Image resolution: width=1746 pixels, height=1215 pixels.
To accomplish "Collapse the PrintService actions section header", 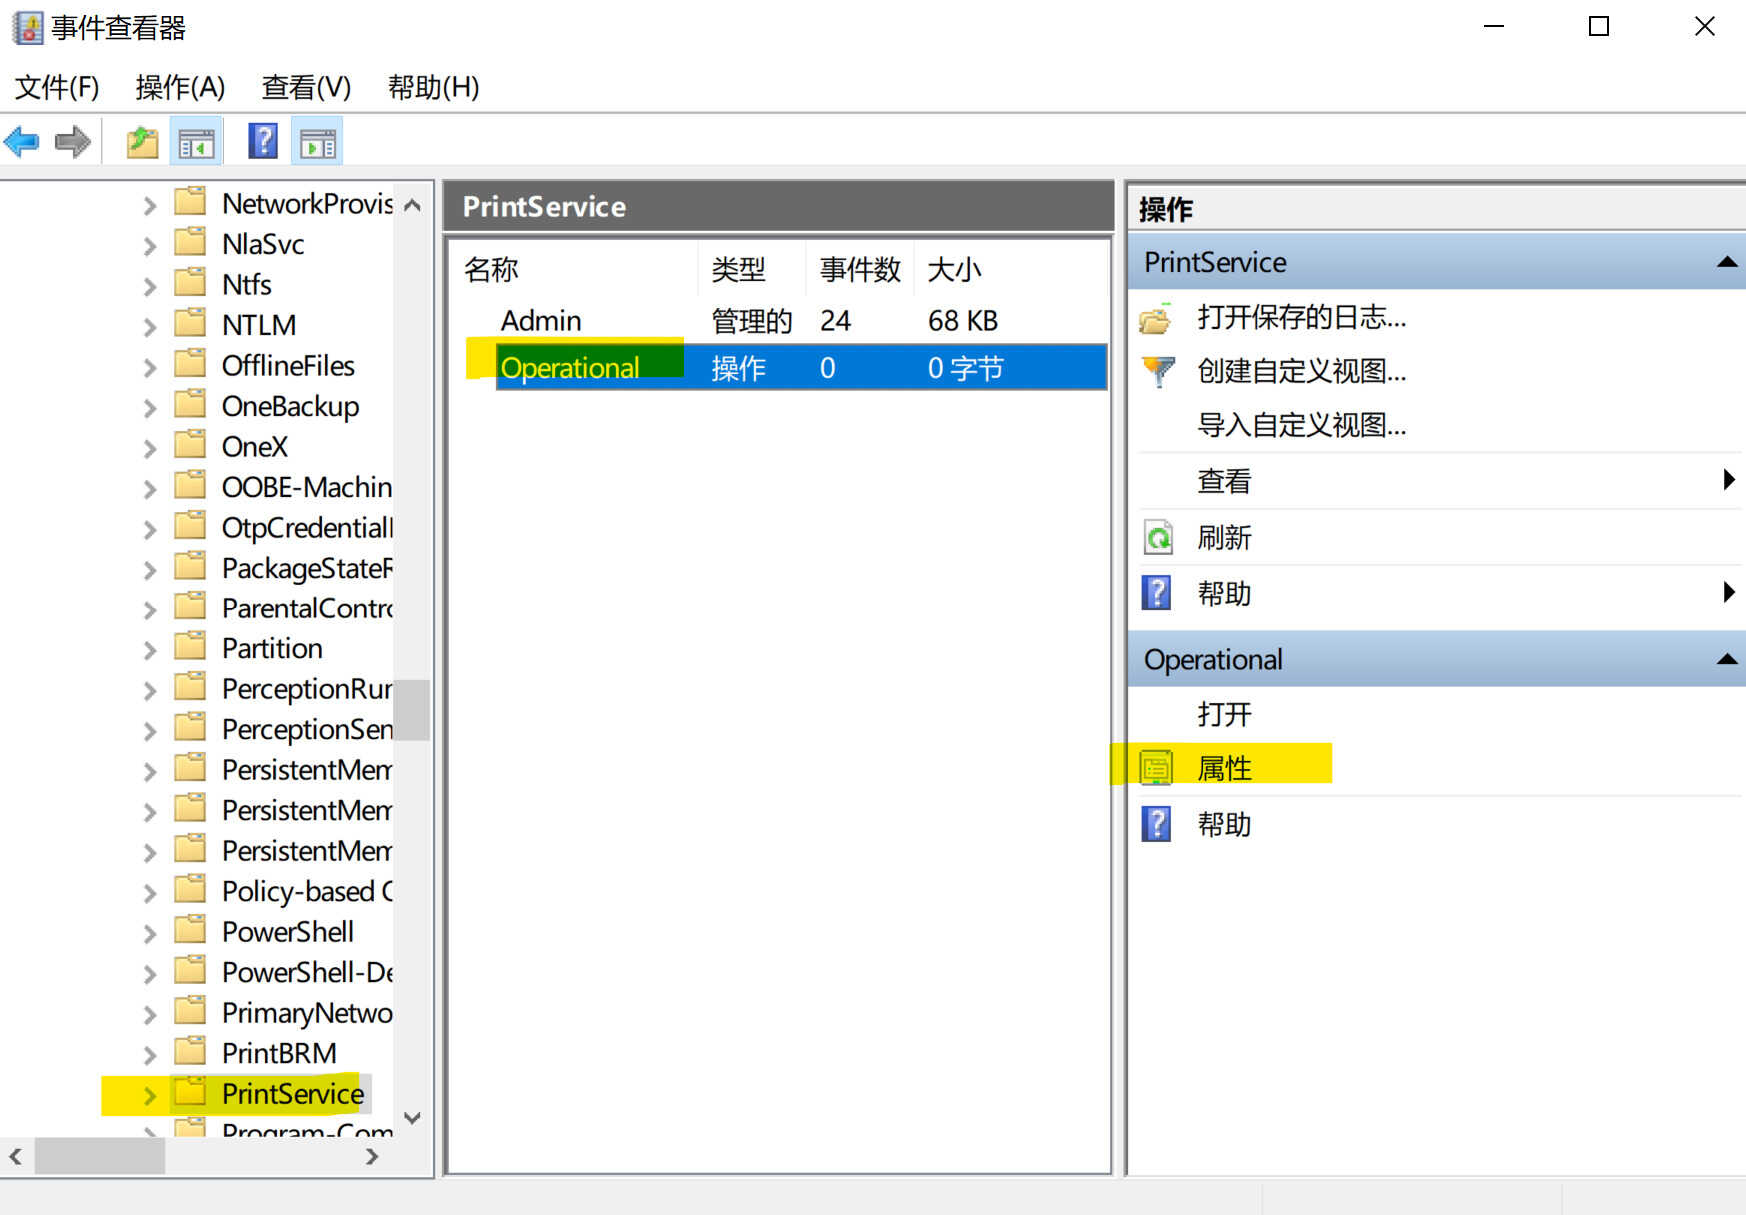I will pos(1726,262).
